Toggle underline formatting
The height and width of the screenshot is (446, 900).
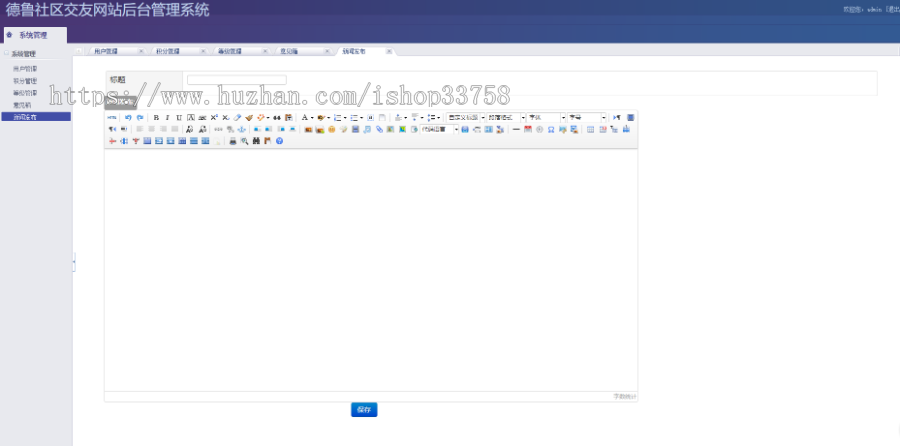pos(179,118)
